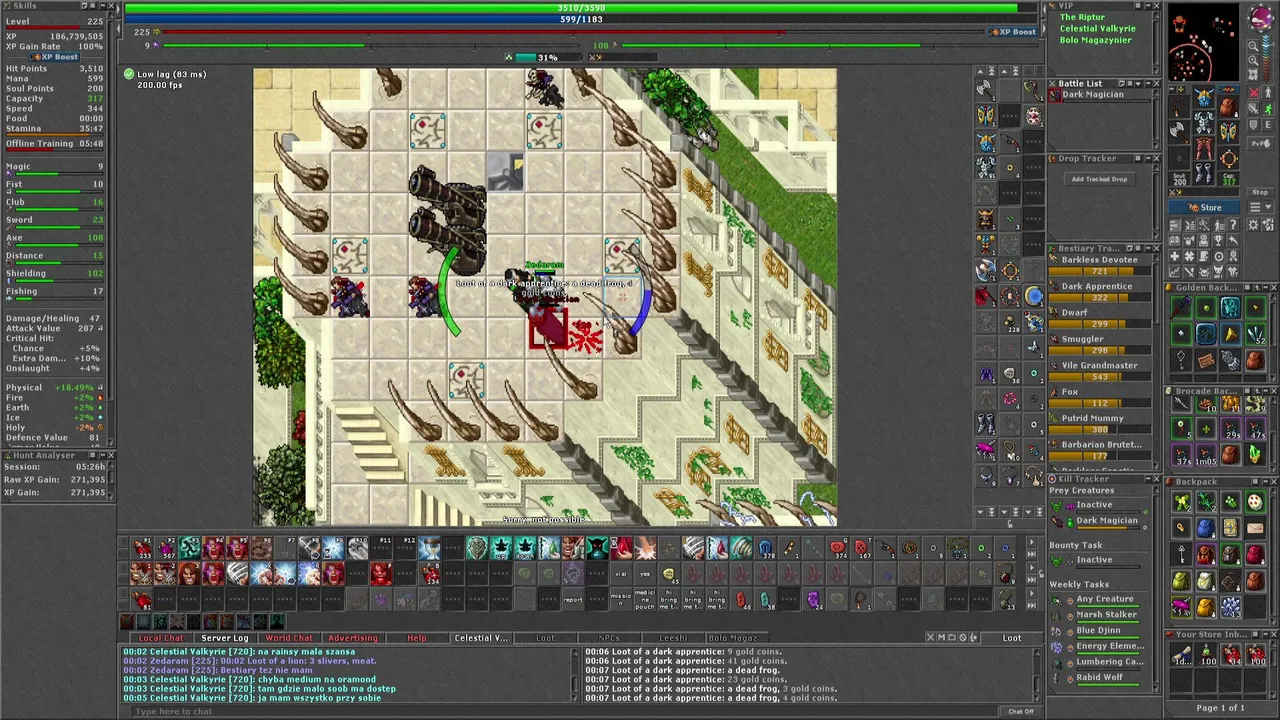
Task: Click Add Tracked Drop button
Action: point(1100,179)
